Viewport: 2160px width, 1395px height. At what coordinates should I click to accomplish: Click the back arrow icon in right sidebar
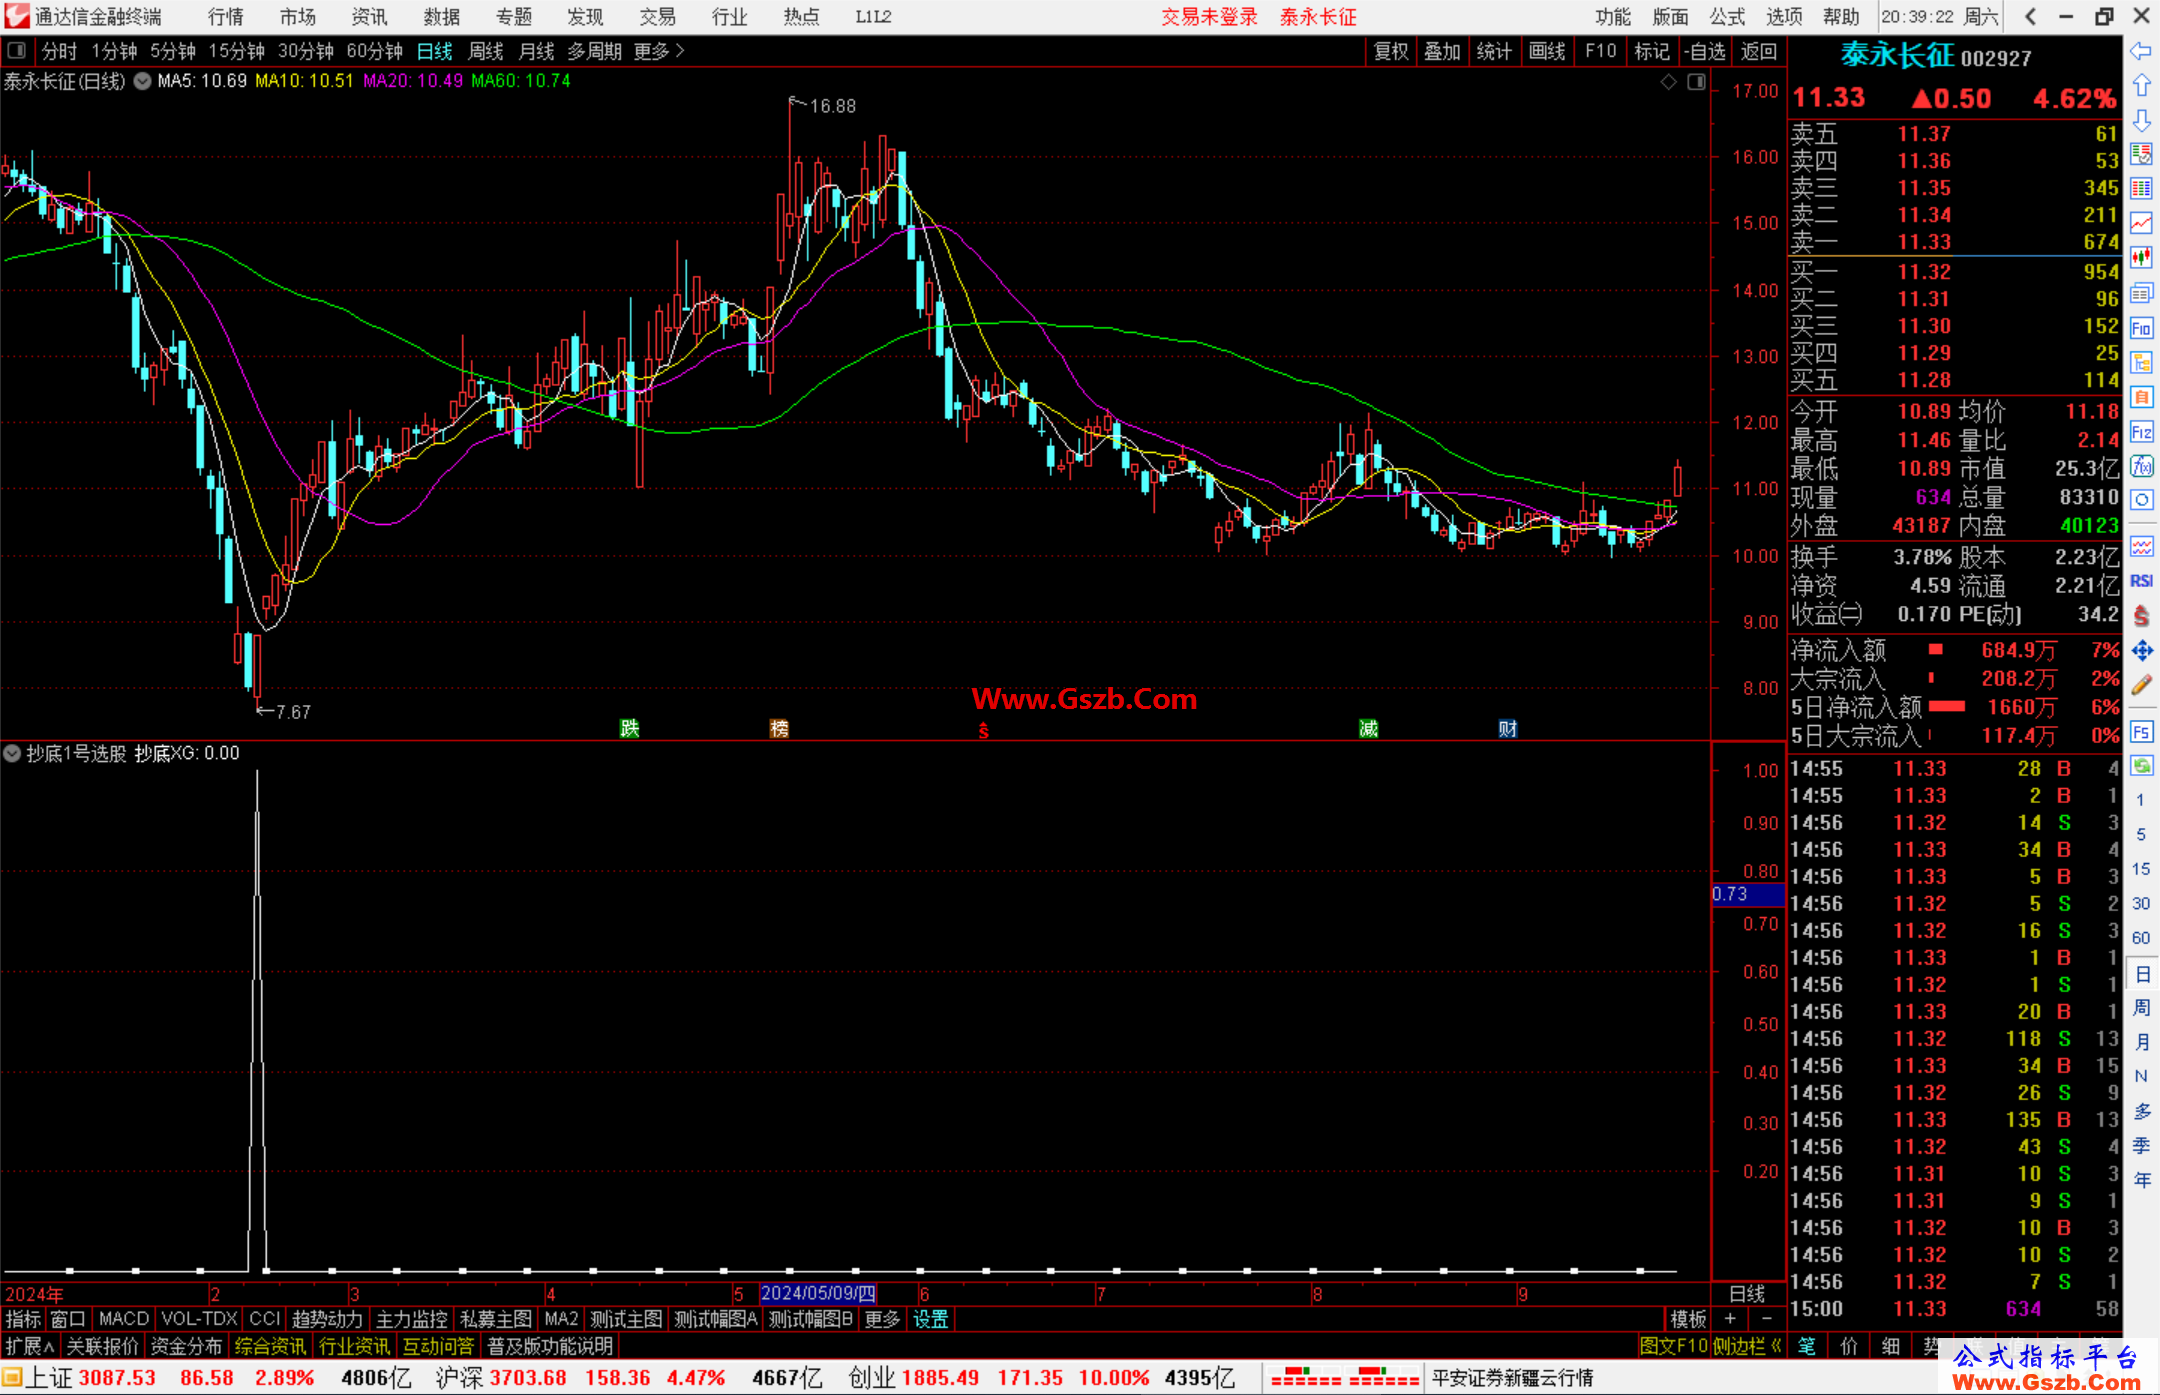pos(2141,51)
